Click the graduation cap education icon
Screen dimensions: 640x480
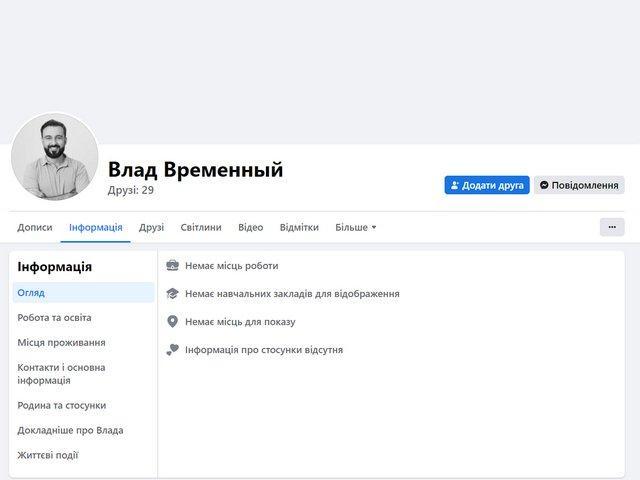click(x=172, y=294)
